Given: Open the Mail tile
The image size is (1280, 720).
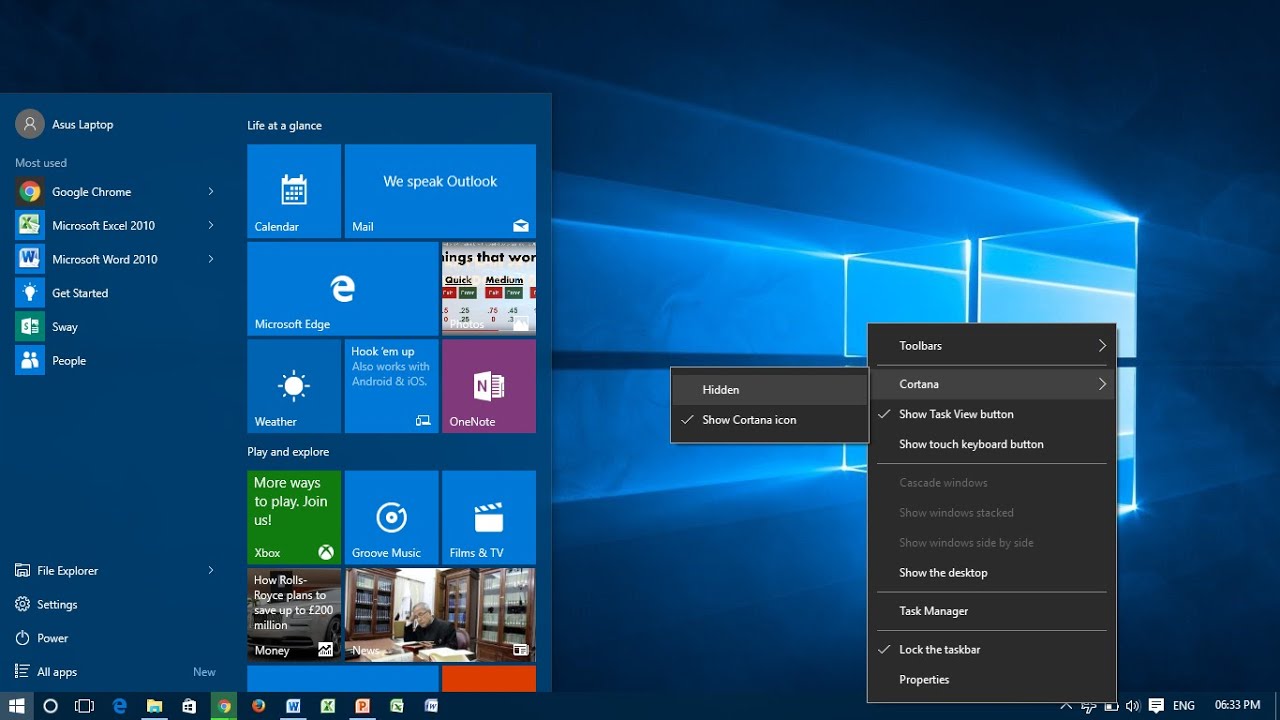Looking at the screenshot, I should 440,191.
